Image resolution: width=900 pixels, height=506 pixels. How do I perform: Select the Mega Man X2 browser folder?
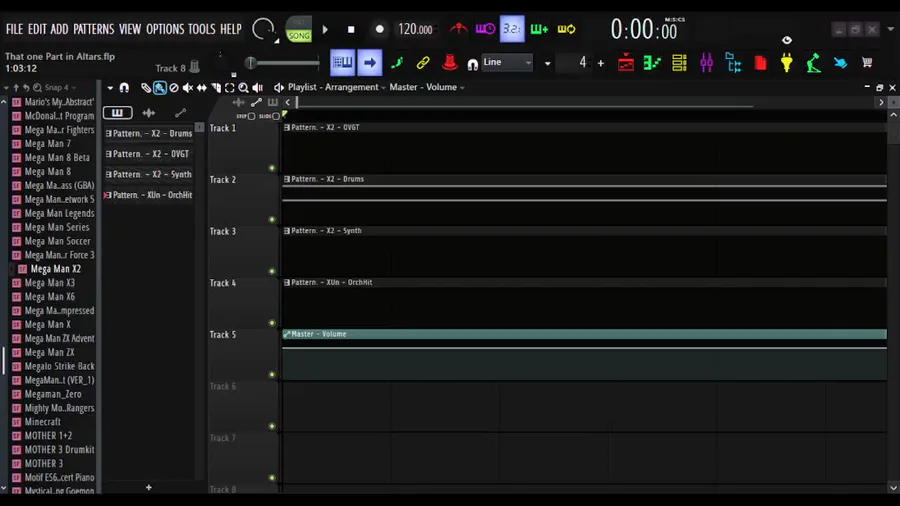coord(56,268)
